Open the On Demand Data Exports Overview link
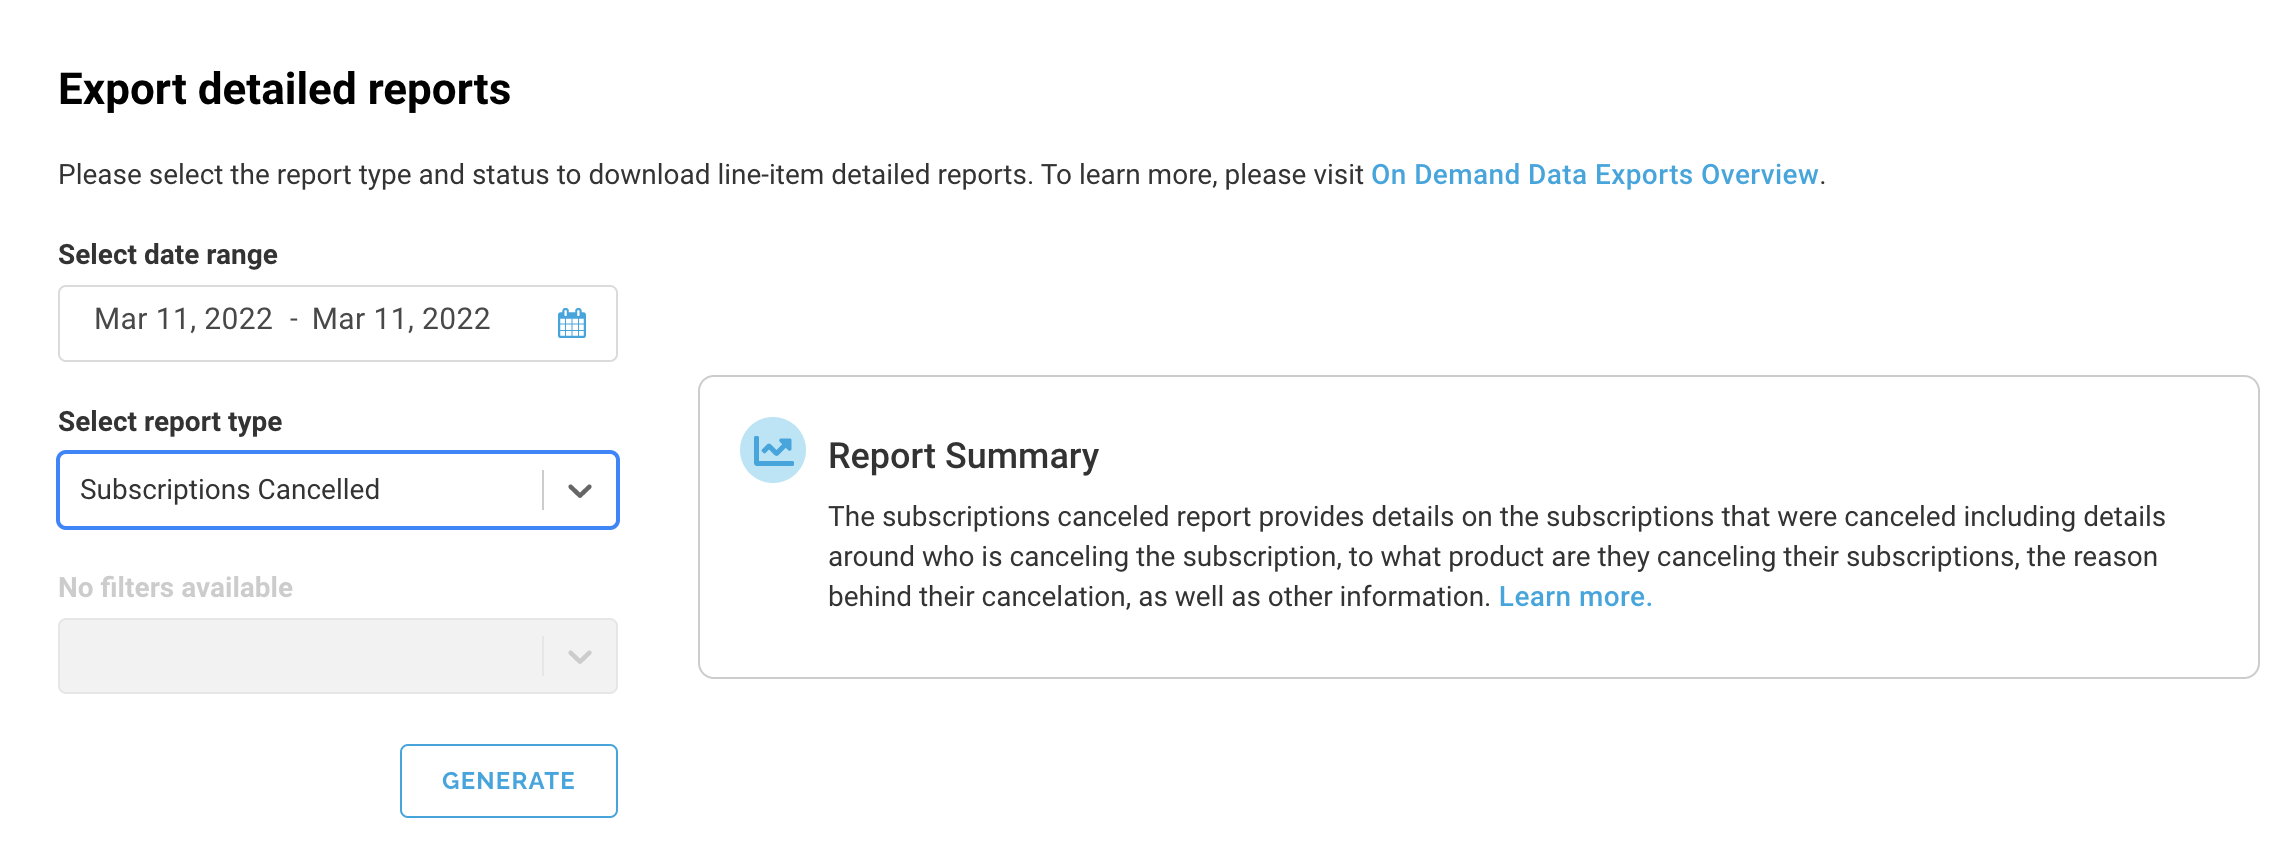Screen dimensions: 2286x846 click(x=1594, y=175)
